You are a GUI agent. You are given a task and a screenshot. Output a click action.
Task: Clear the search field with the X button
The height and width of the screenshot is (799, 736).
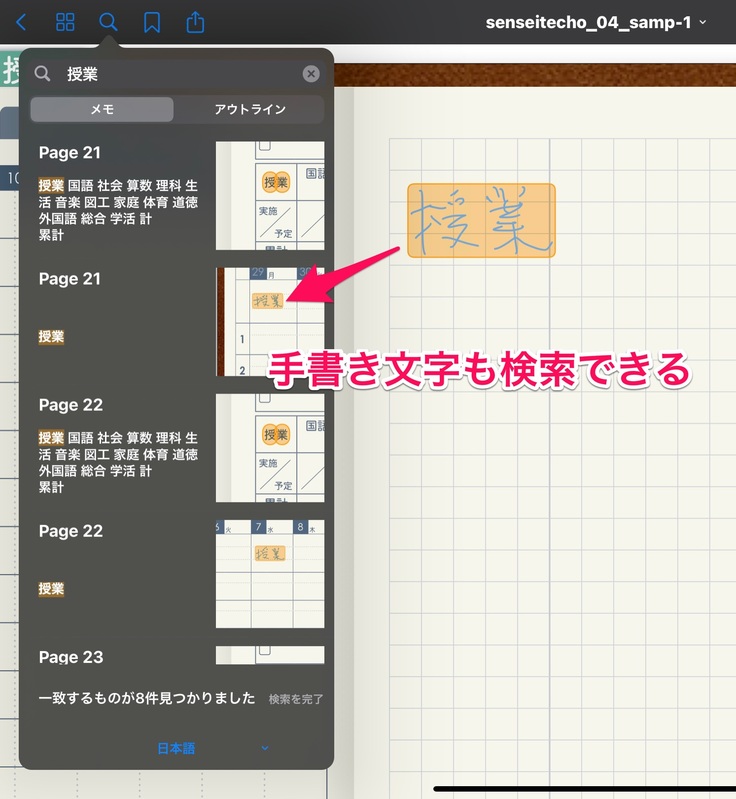coord(311,74)
